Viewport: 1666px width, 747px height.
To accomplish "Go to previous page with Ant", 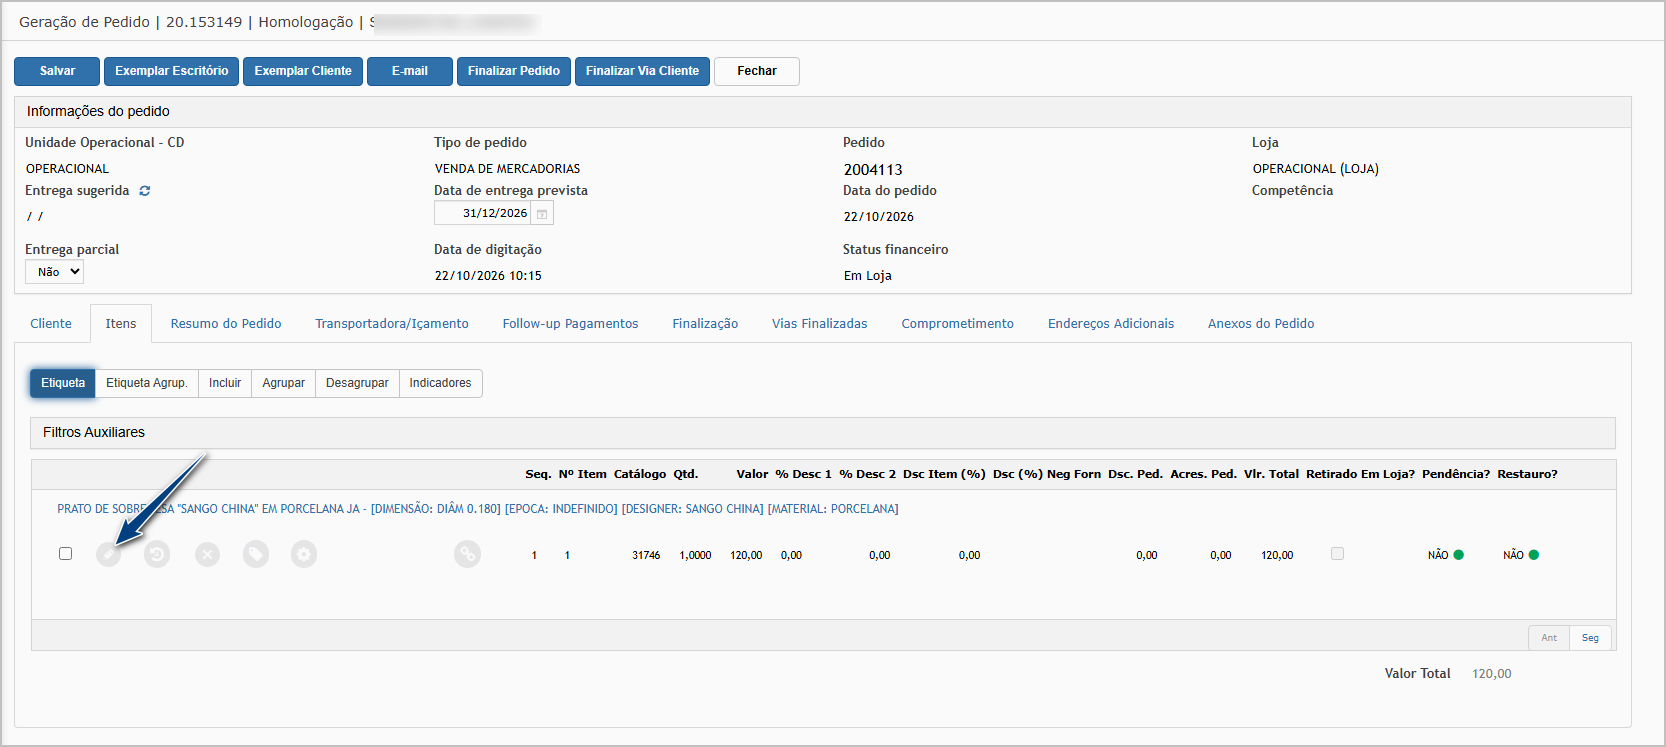I will click(x=1549, y=638).
